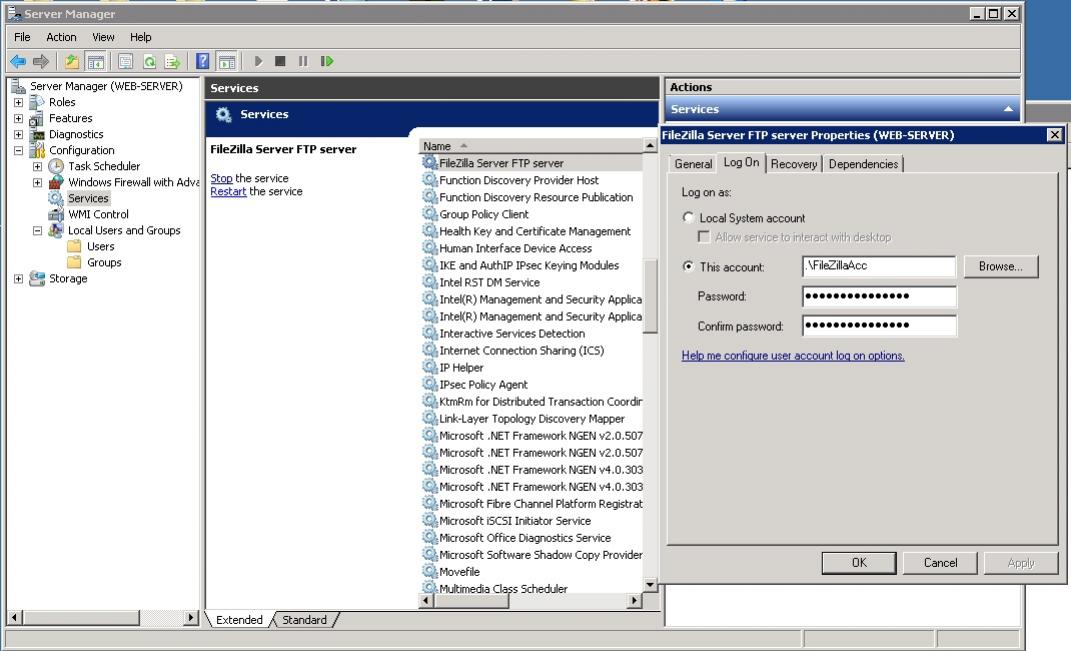1071x651 pixels.
Task: Restart the service via the toolbar icon
Action: 327,61
